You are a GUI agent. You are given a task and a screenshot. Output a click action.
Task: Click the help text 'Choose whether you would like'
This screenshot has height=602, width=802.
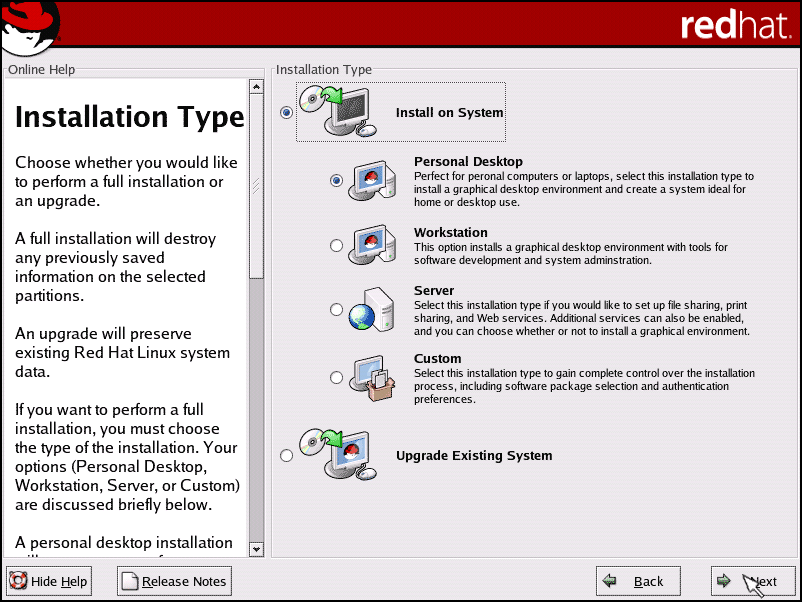click(x=126, y=182)
